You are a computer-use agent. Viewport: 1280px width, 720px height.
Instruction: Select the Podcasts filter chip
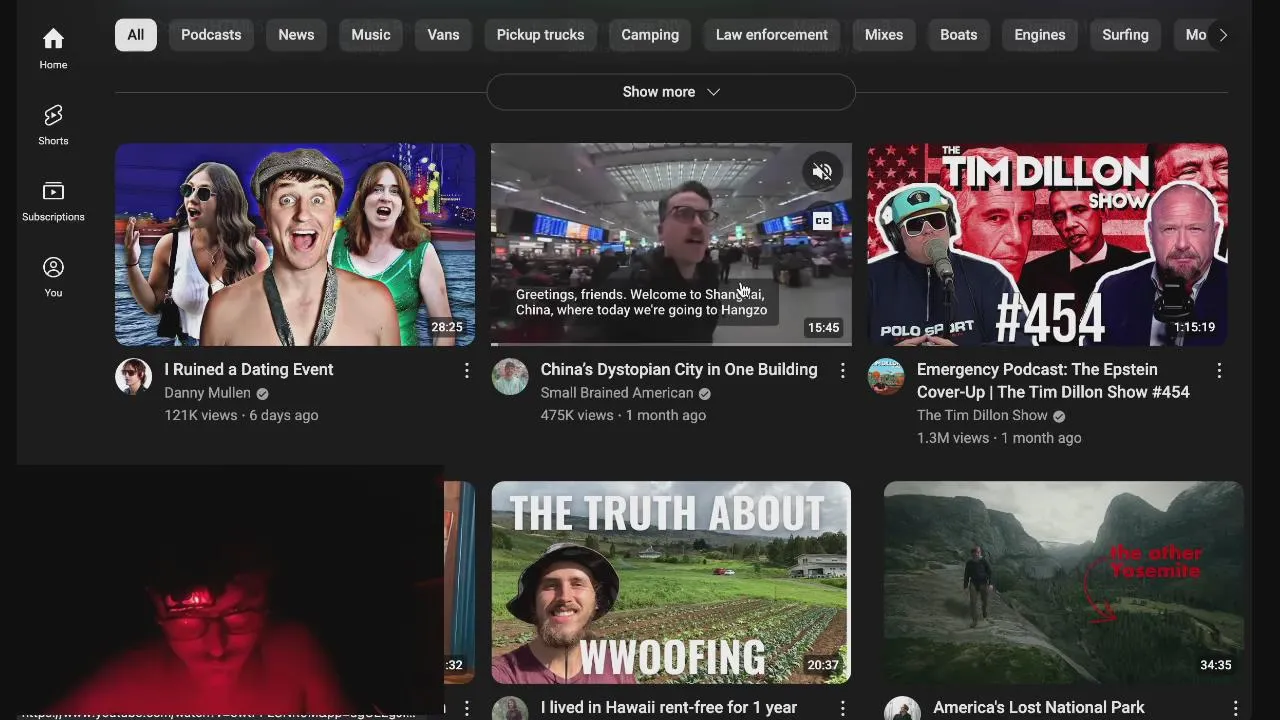point(211,35)
